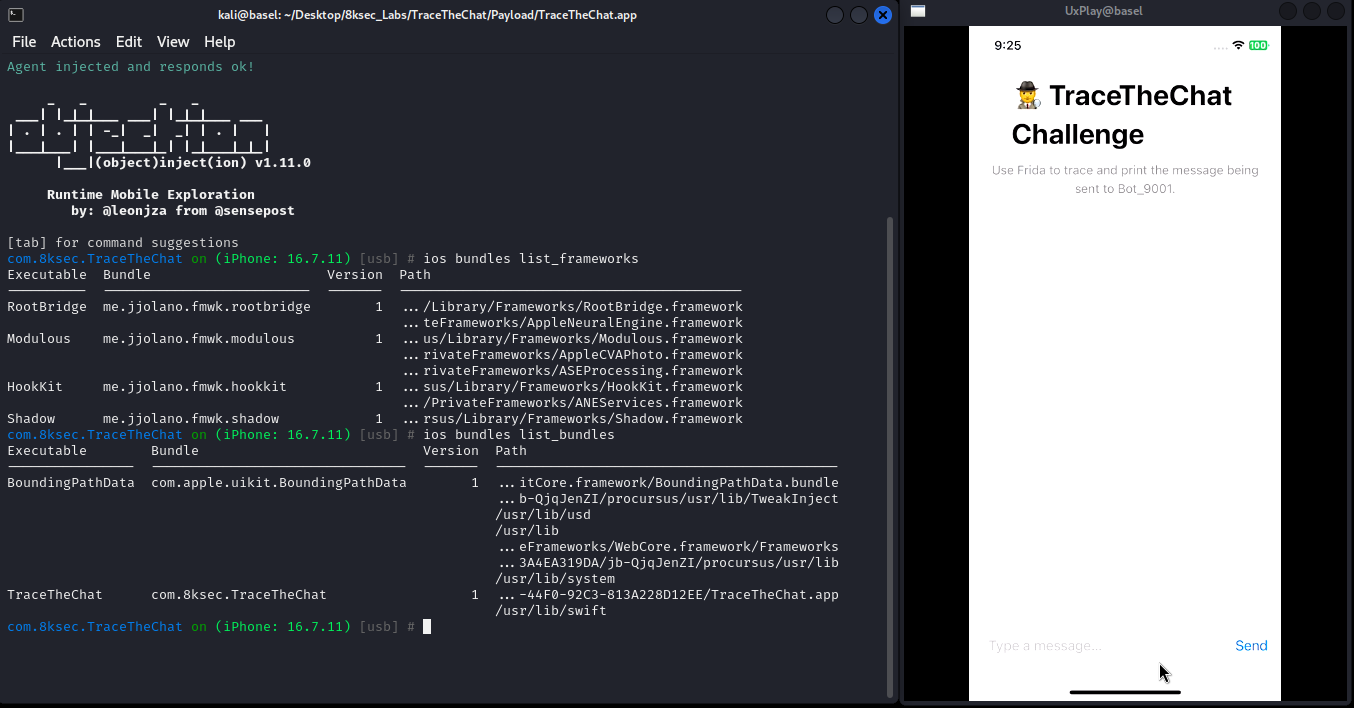
Task: Click the AppleNeuralEngine.framework path line
Action: (573, 323)
